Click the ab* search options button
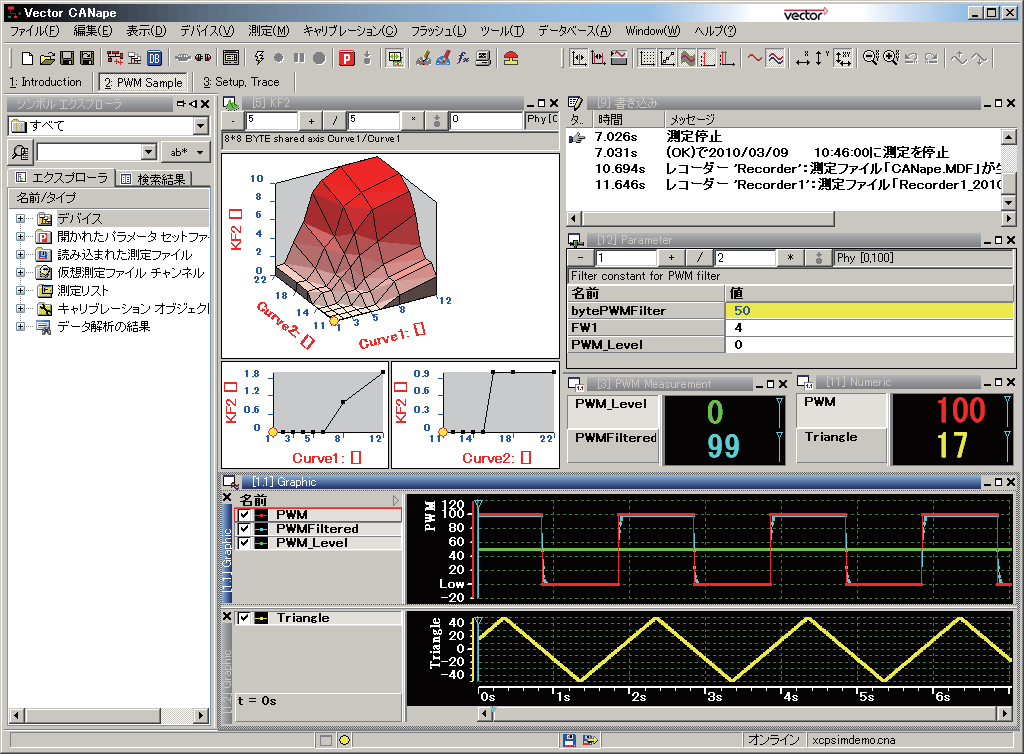The height and width of the screenshot is (754, 1024). (187, 152)
